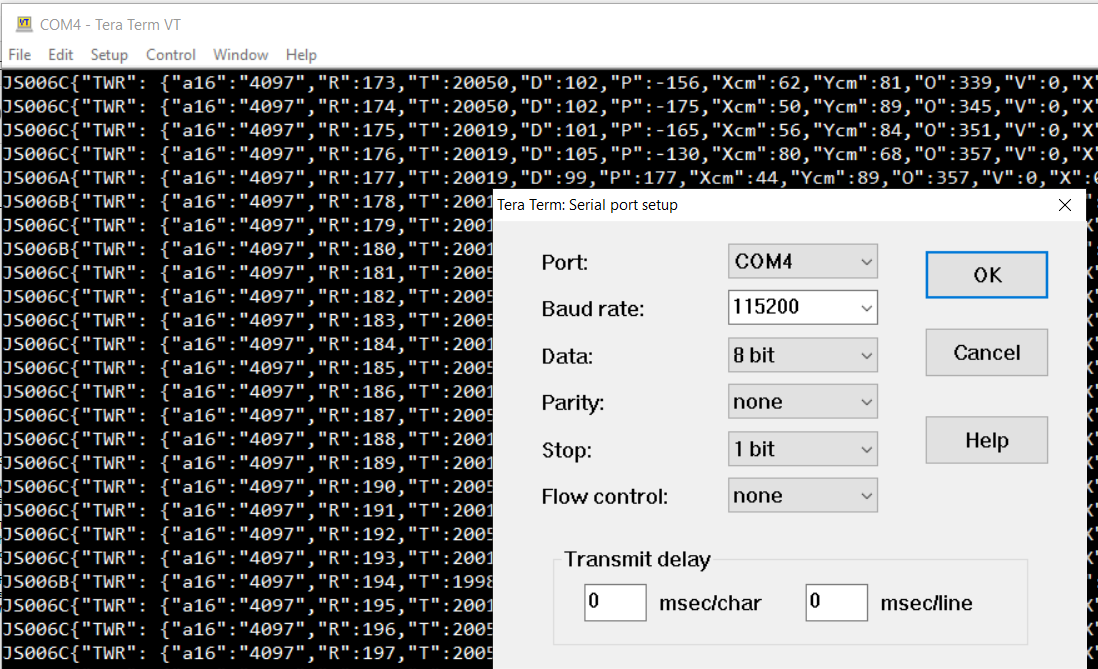Open the Baud rate dropdown showing 115200
This screenshot has height=669, width=1098.
point(801,308)
